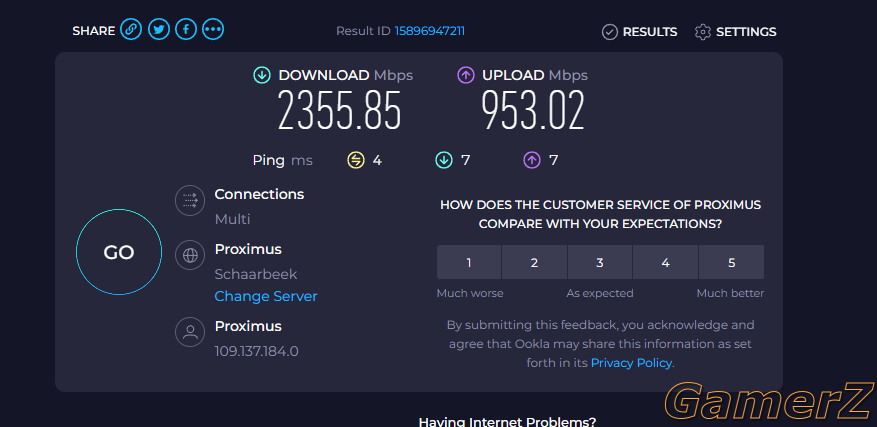Start a new test with GO
Screen dimensions: 877x427
[119, 252]
